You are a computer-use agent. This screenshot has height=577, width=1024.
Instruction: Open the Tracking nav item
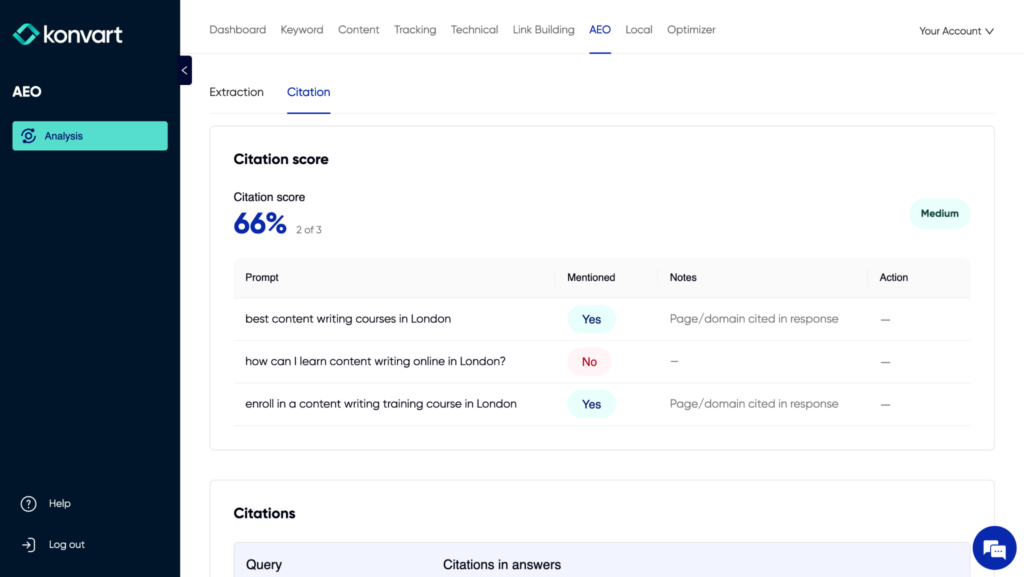pyautogui.click(x=415, y=30)
